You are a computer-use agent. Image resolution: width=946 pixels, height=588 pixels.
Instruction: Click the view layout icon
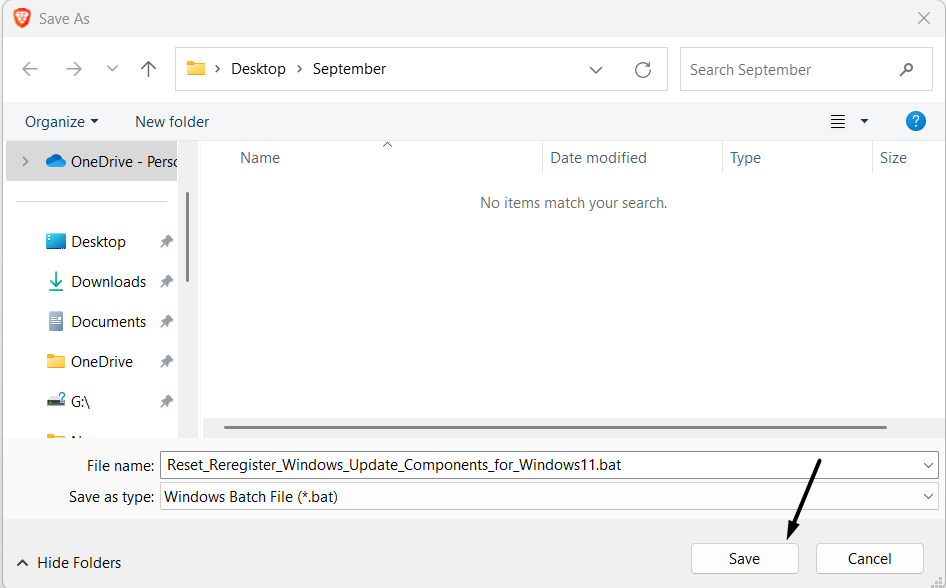(x=838, y=122)
